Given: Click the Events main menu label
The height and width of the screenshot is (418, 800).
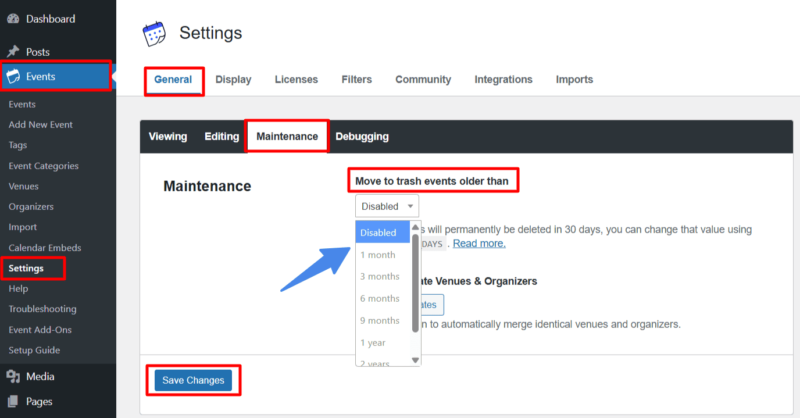Looking at the screenshot, I should point(40,77).
